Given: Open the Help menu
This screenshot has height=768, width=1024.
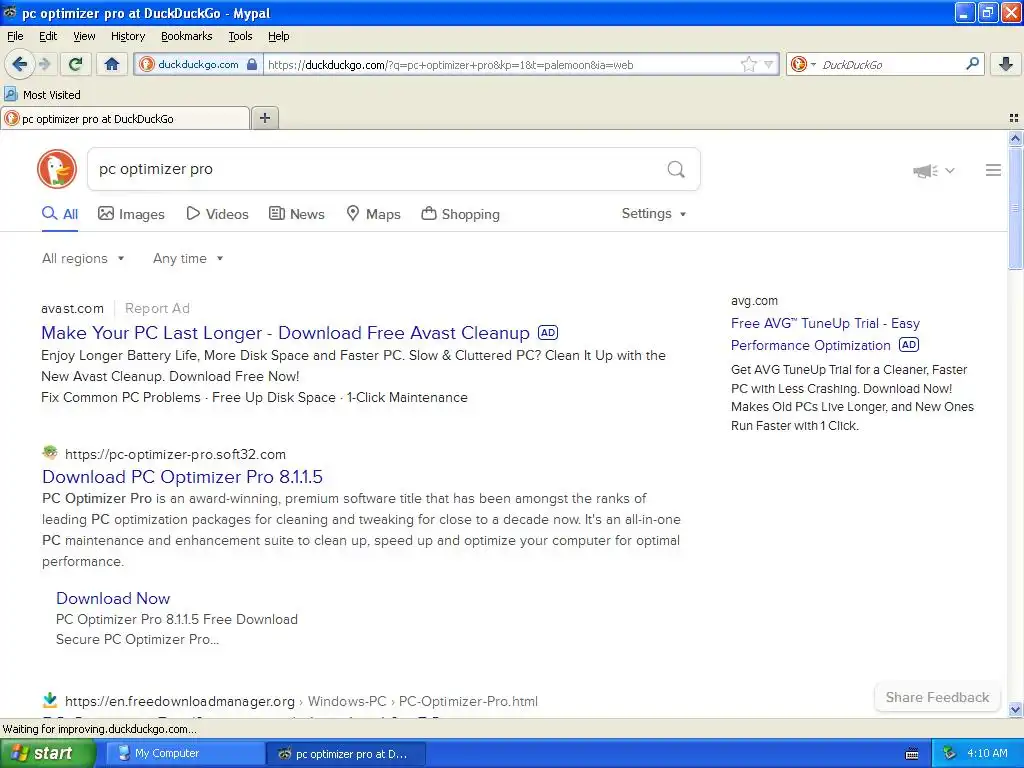Looking at the screenshot, I should pyautogui.click(x=278, y=36).
